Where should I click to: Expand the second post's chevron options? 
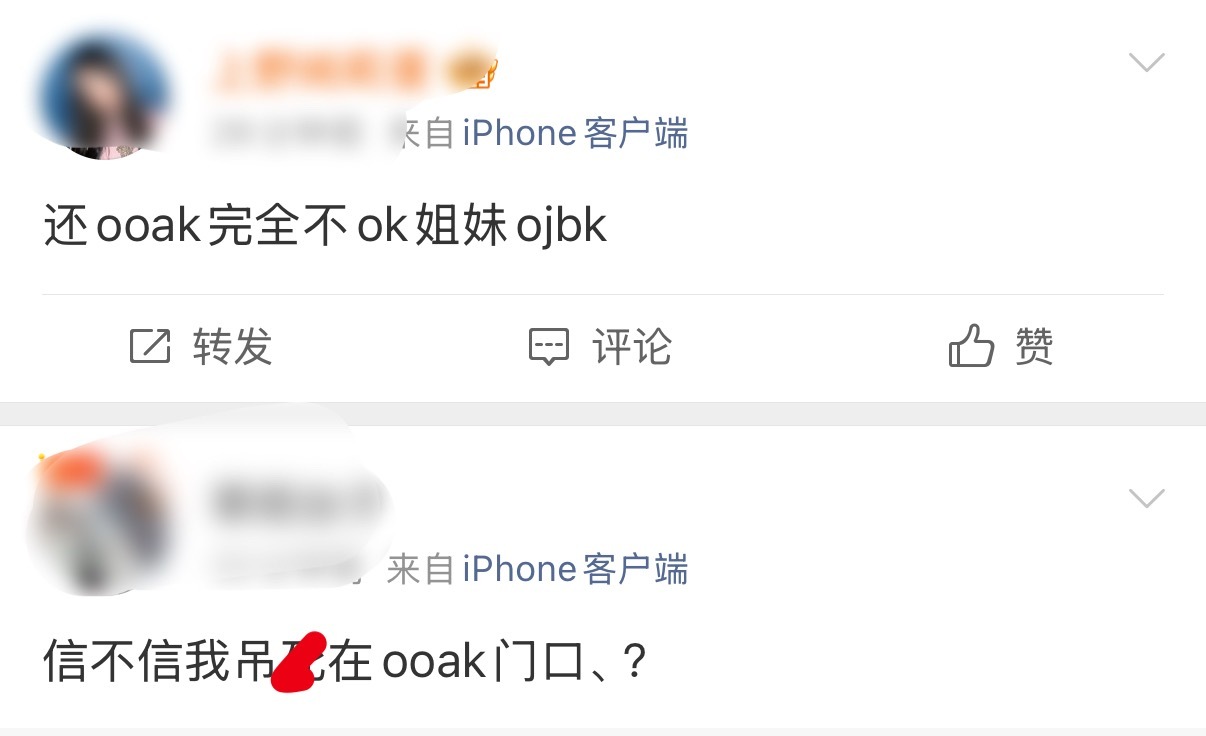click(1146, 497)
